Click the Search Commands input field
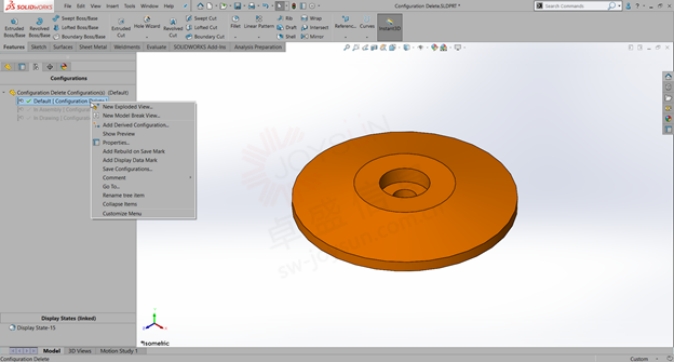This screenshot has height=362, width=674. click(575, 6)
